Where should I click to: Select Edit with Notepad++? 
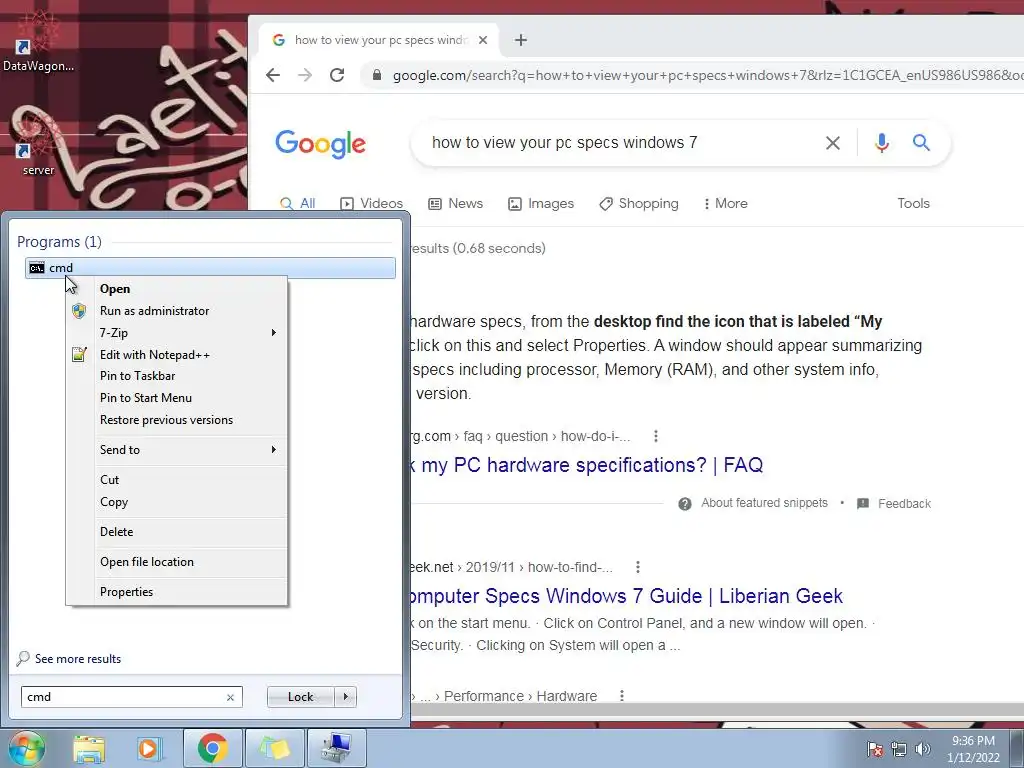click(x=155, y=355)
